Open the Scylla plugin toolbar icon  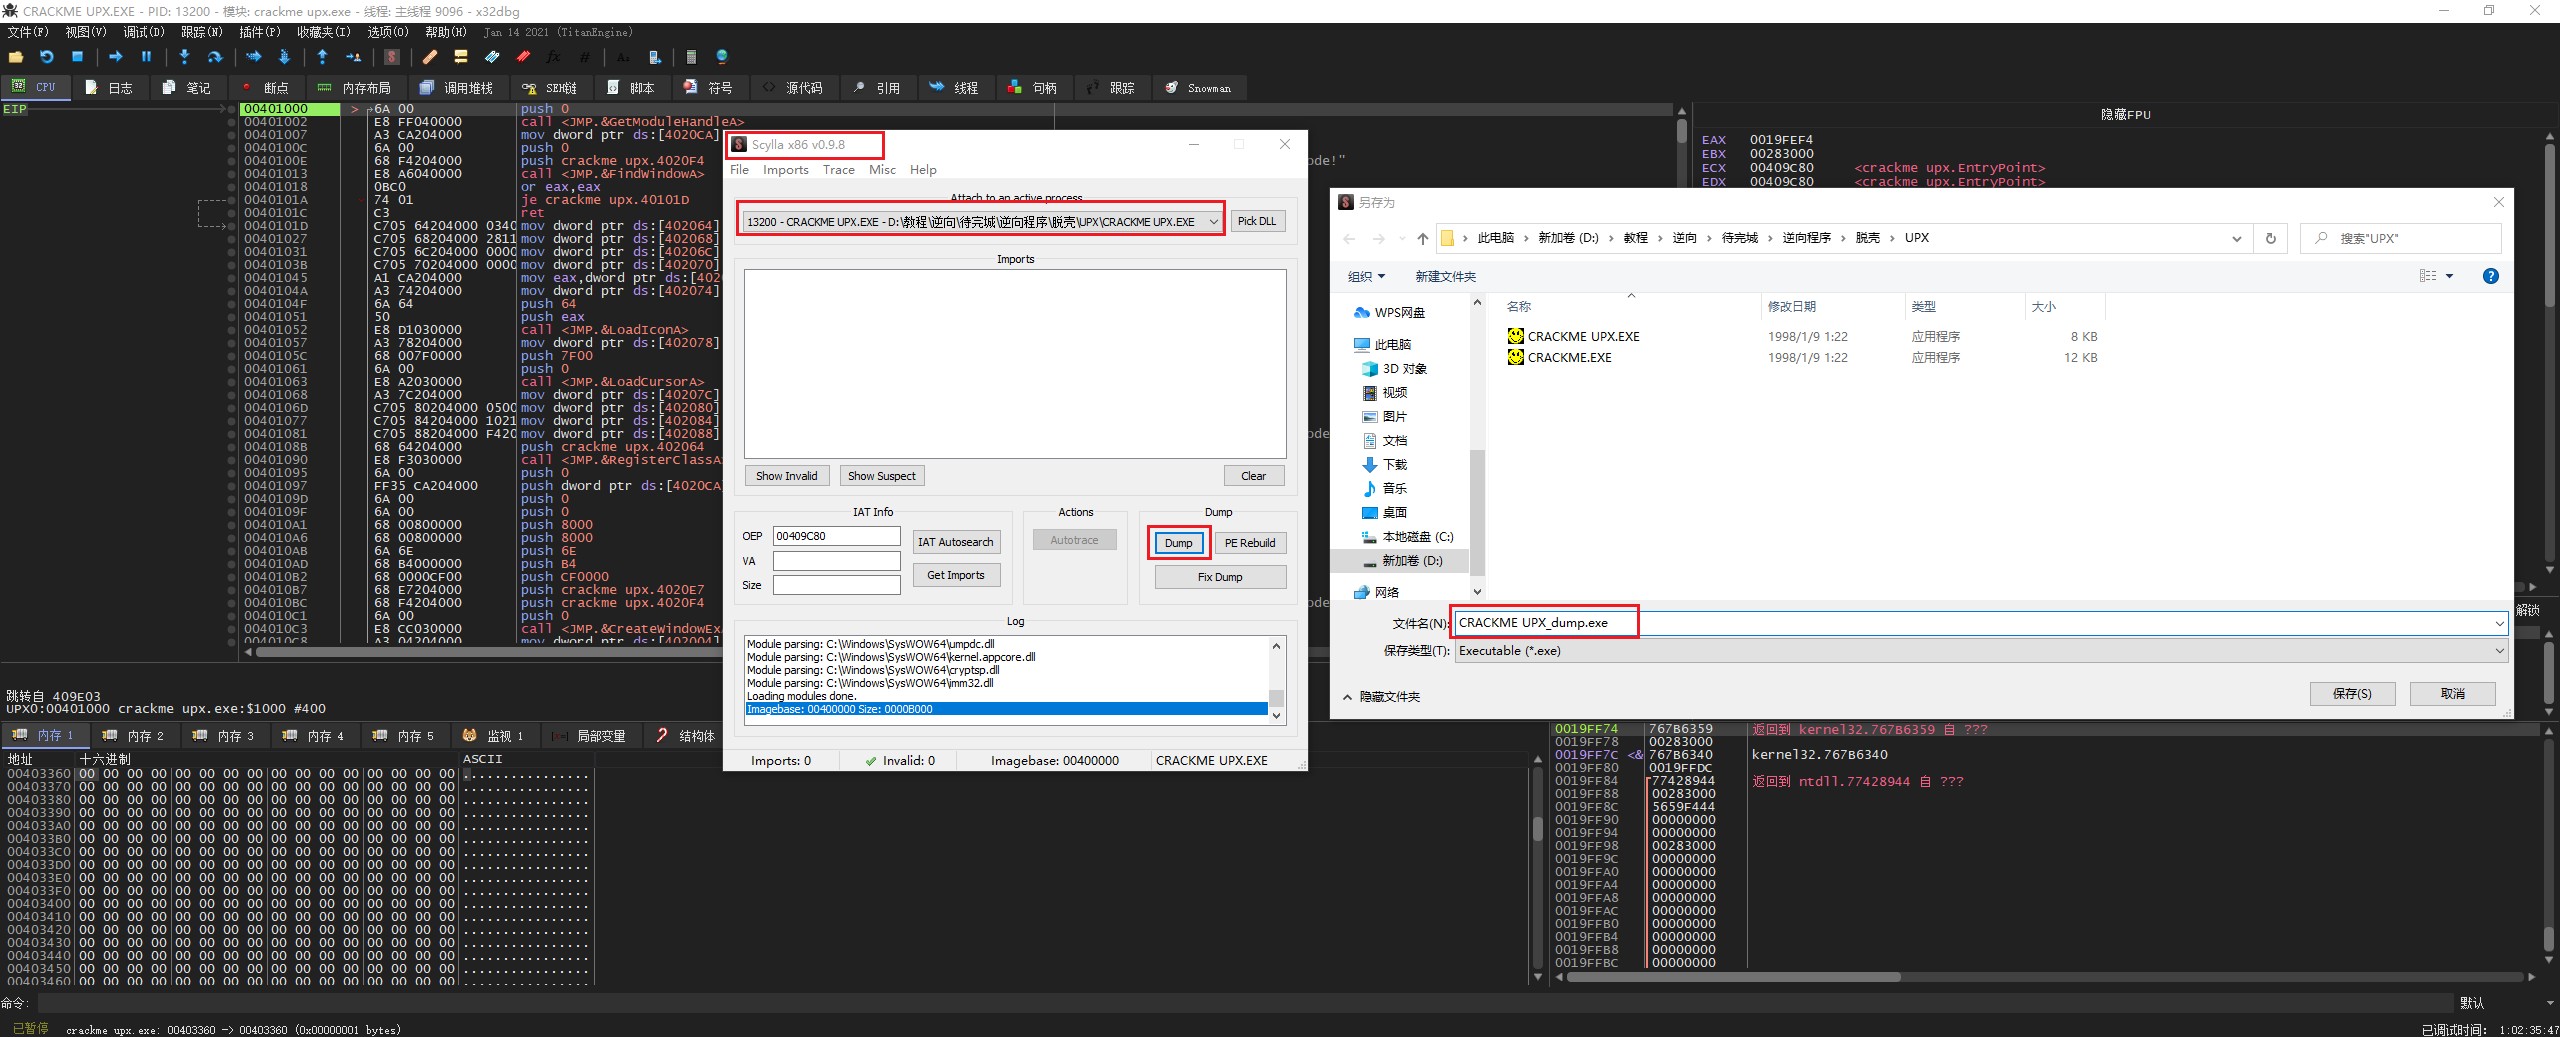coord(392,57)
